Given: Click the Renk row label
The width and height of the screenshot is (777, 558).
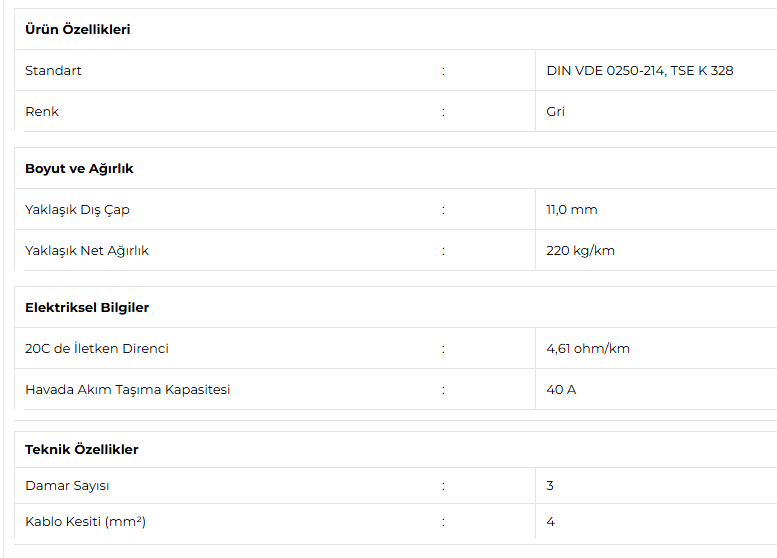Looking at the screenshot, I should pos(42,112).
